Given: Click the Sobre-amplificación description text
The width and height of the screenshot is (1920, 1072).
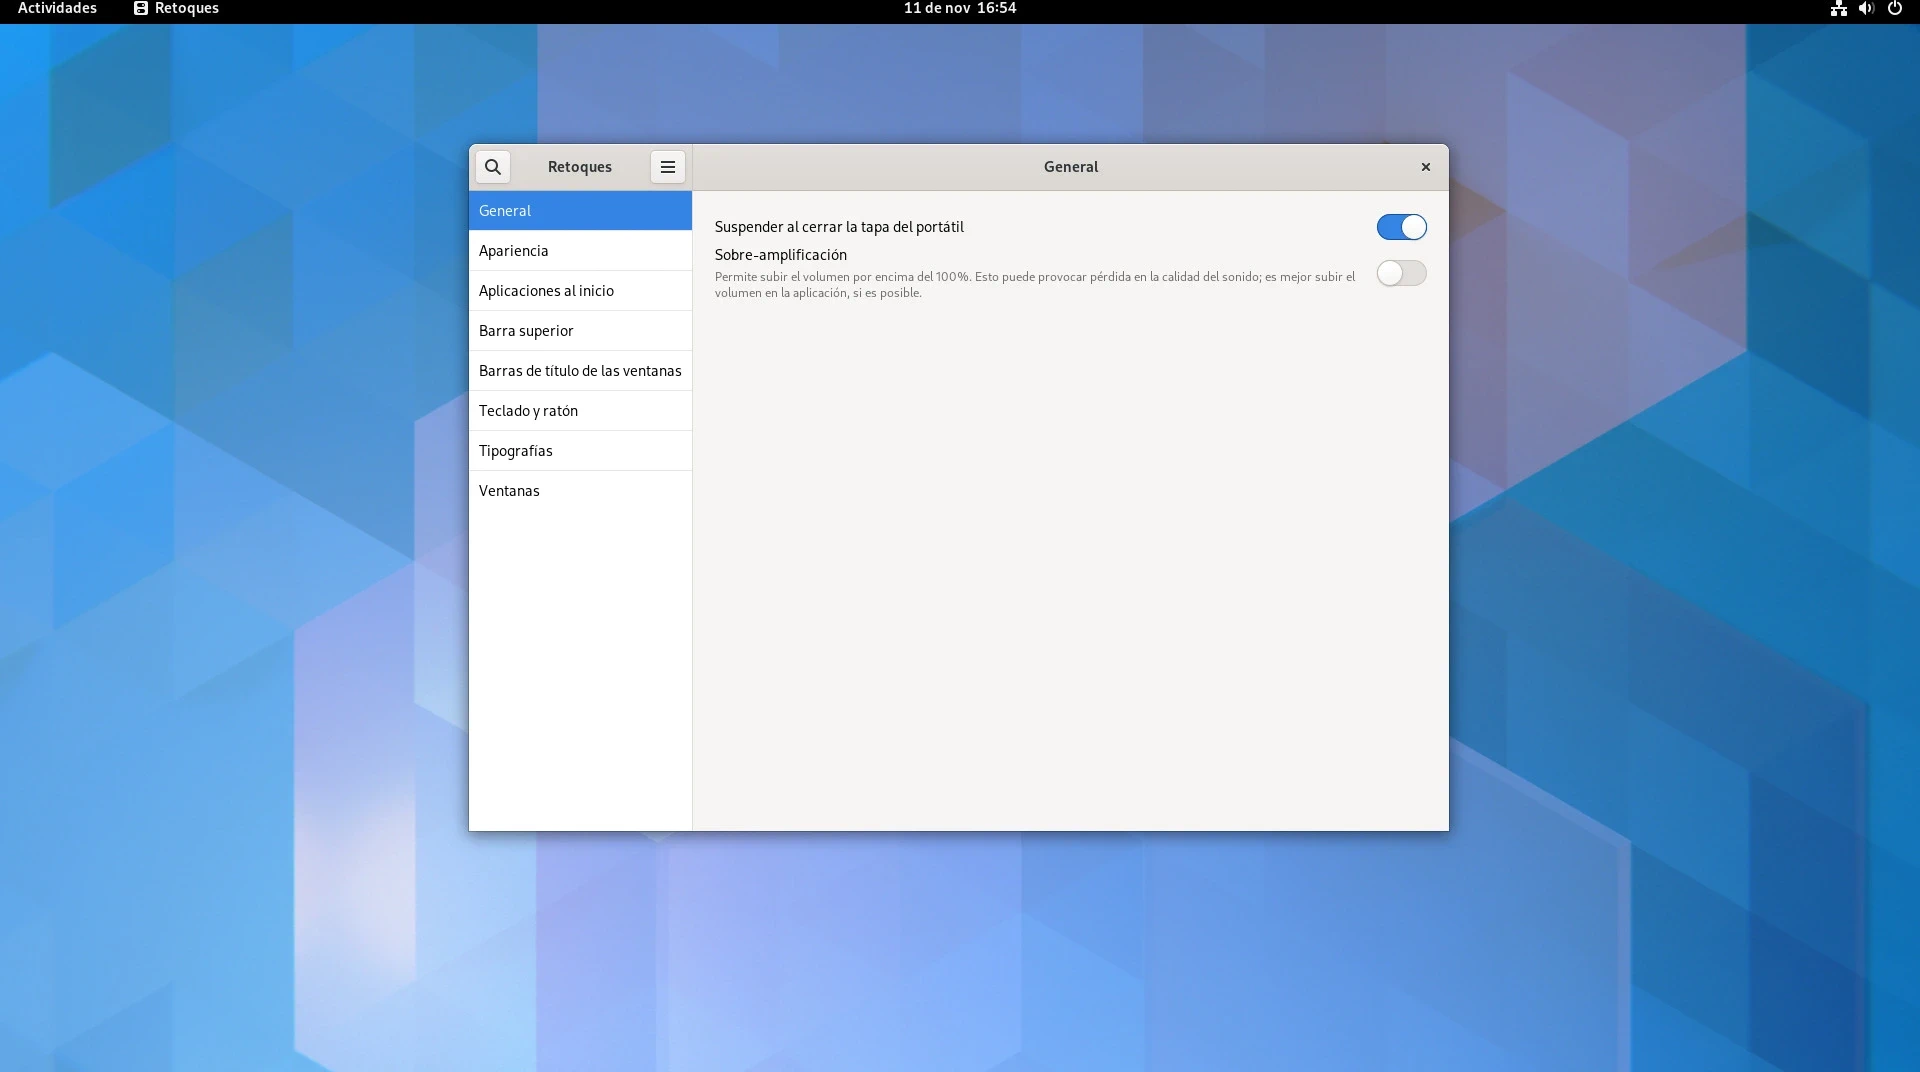Looking at the screenshot, I should (x=1034, y=285).
